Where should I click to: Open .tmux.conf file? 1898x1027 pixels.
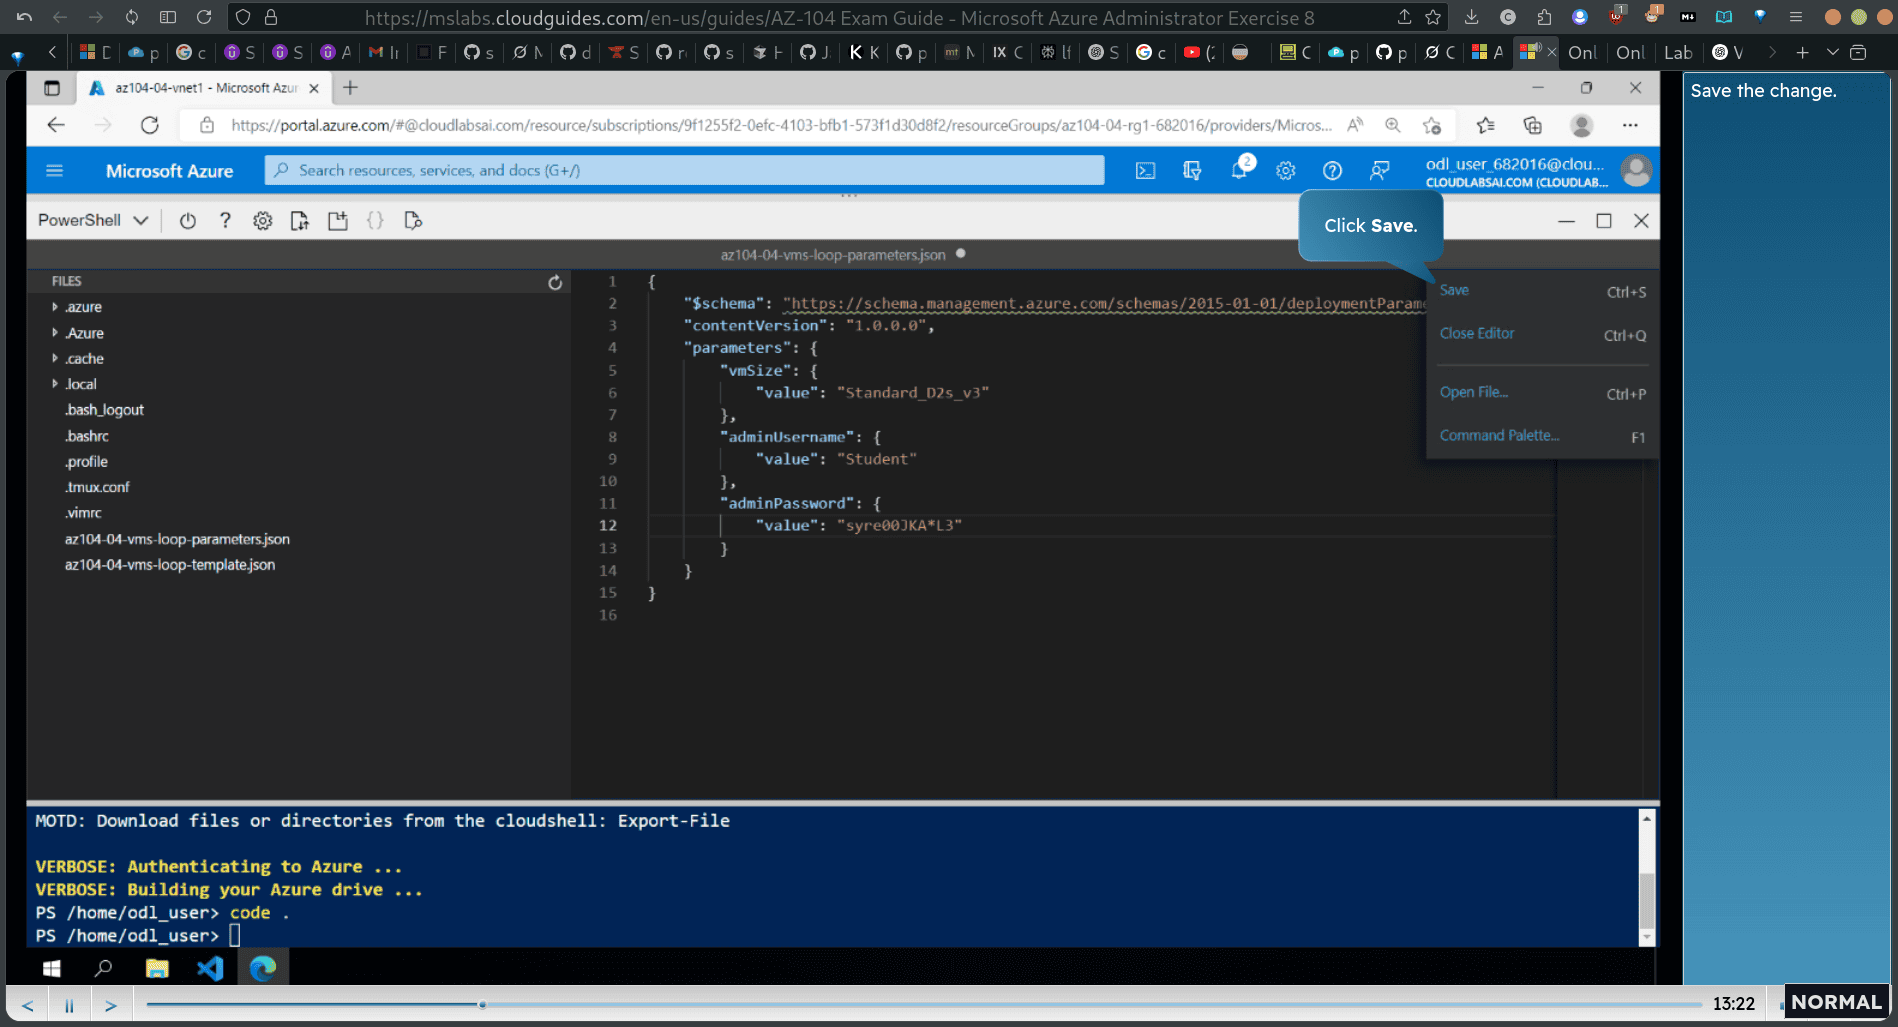(x=97, y=487)
